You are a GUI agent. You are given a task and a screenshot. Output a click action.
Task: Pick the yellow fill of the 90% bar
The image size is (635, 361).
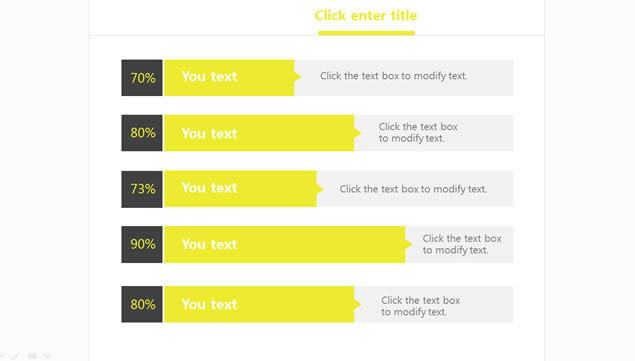285,244
